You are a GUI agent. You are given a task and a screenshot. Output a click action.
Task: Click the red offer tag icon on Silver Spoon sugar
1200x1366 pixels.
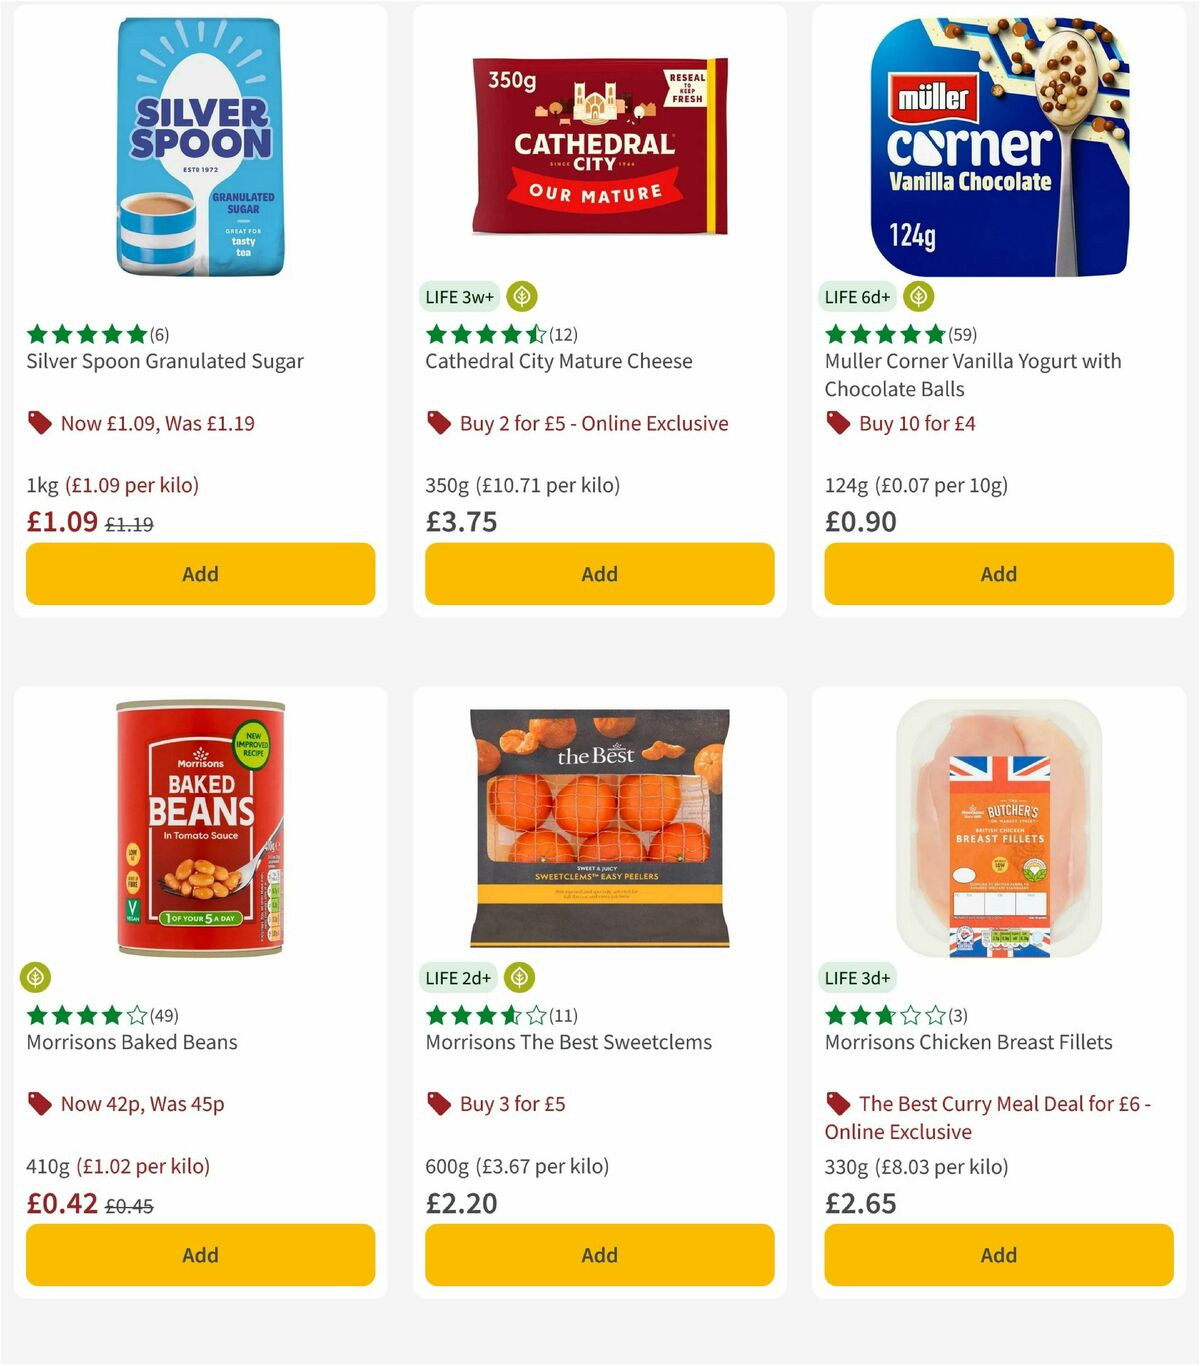(x=40, y=423)
